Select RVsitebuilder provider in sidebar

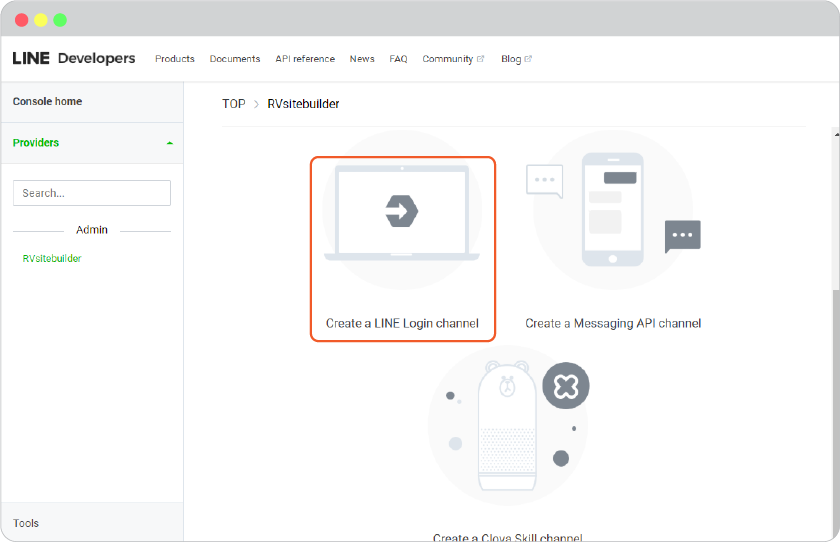[52, 258]
